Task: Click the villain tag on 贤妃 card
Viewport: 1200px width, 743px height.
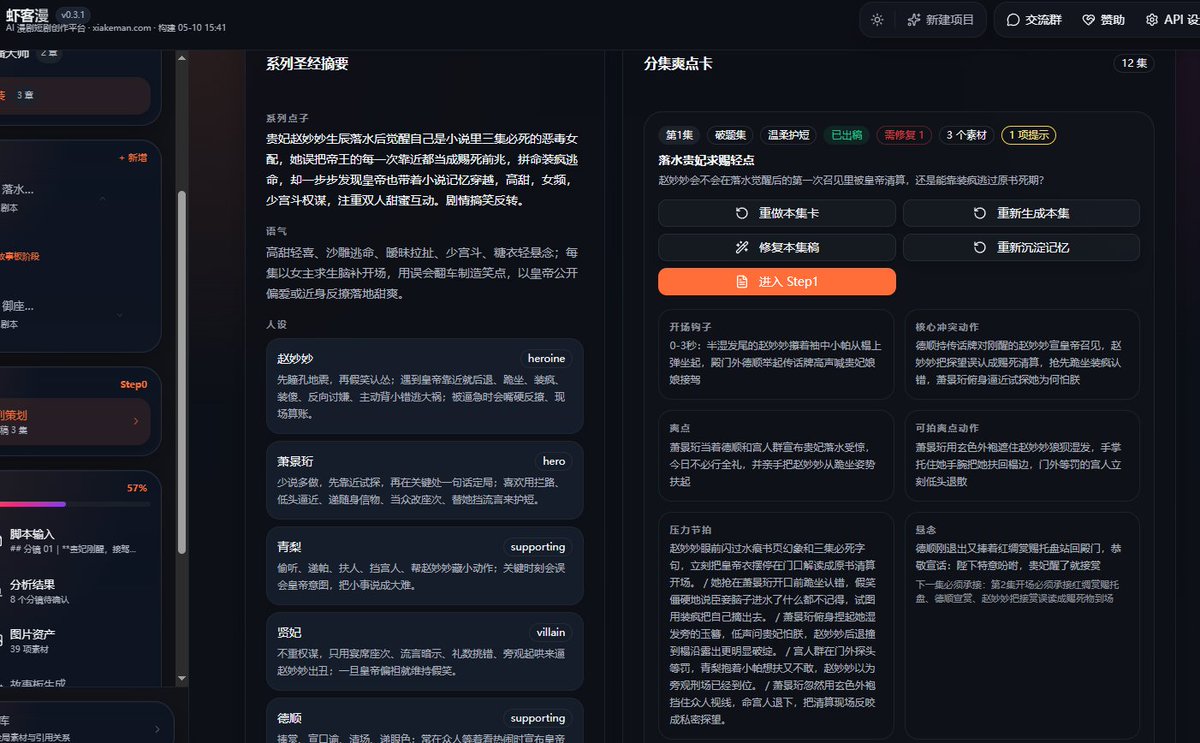Action: coord(550,632)
